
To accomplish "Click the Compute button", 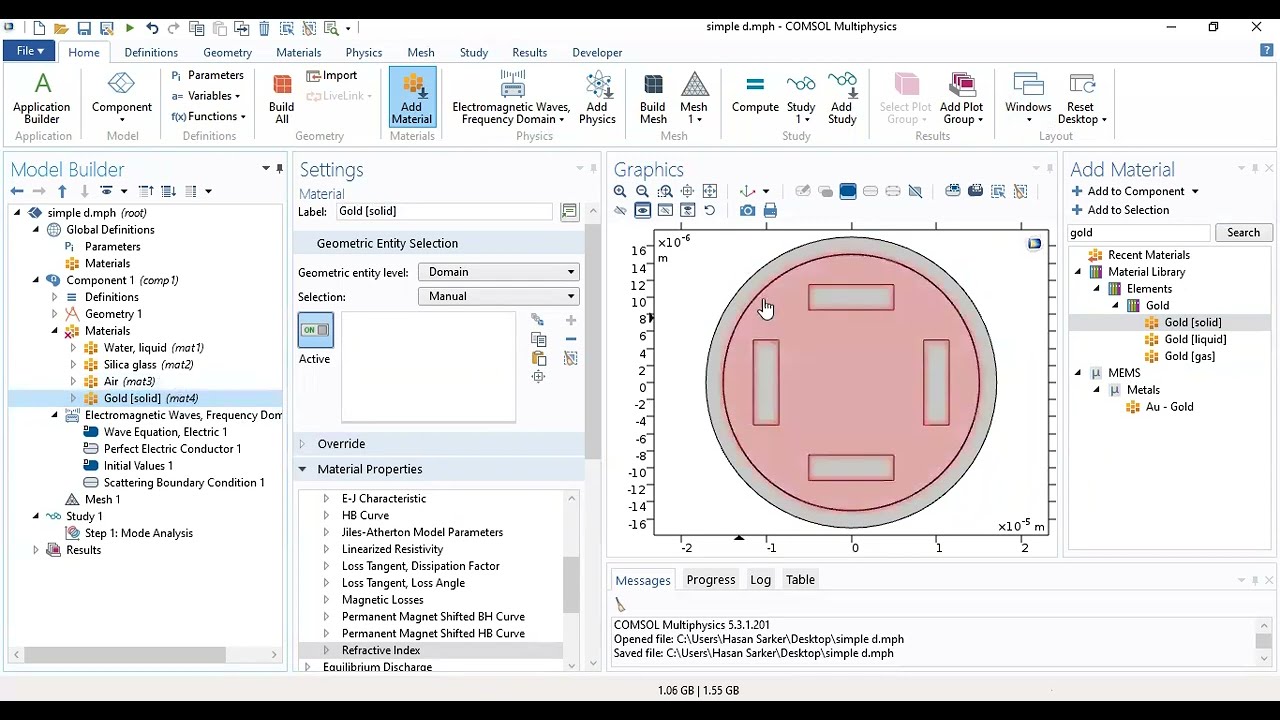I will coord(755,94).
